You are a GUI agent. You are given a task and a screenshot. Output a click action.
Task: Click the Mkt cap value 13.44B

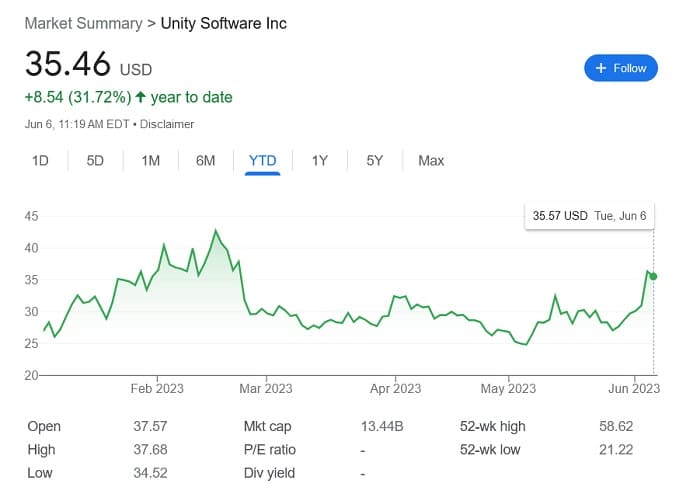coord(382,426)
